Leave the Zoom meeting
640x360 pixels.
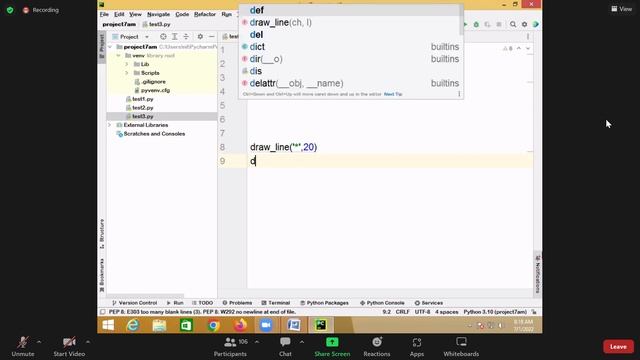[618, 347]
